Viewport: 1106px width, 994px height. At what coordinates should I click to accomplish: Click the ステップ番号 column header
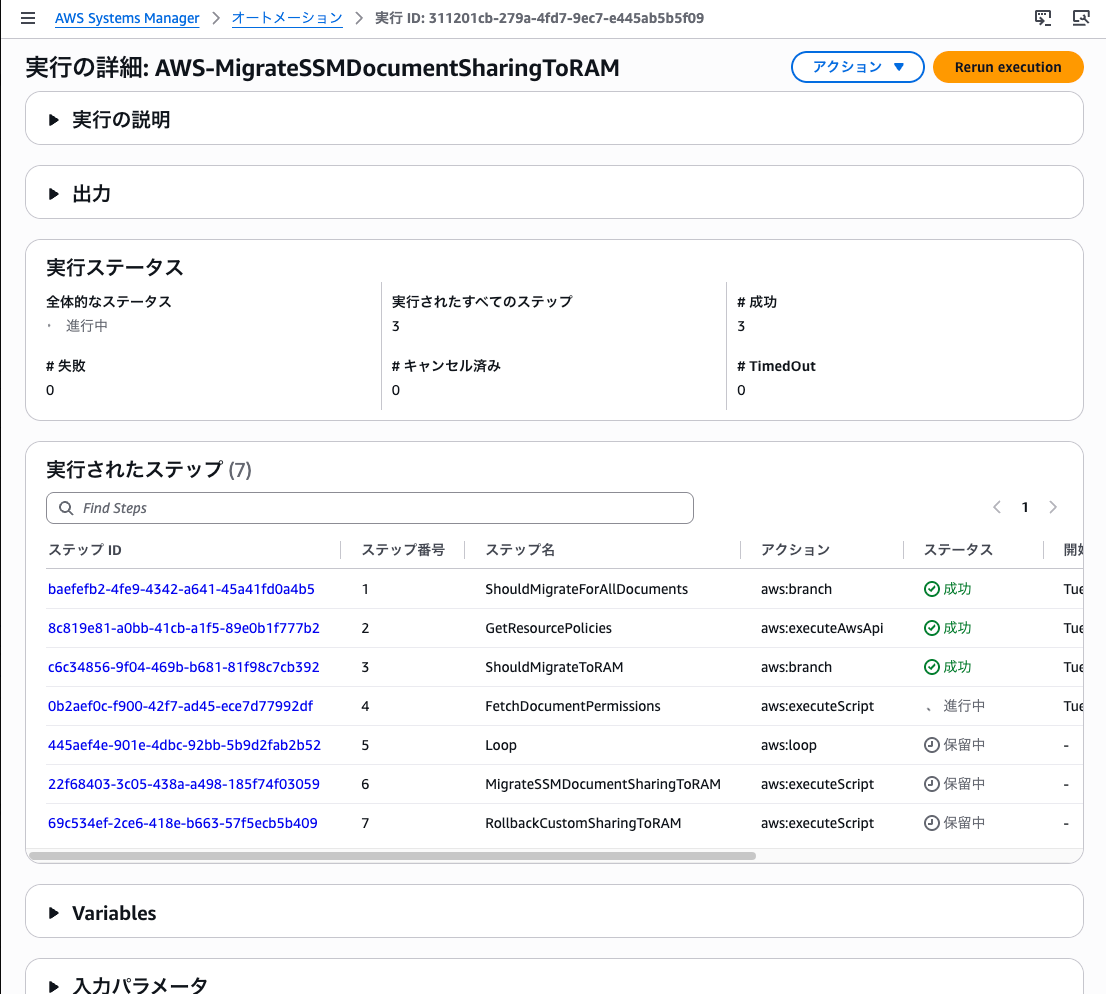click(403, 550)
